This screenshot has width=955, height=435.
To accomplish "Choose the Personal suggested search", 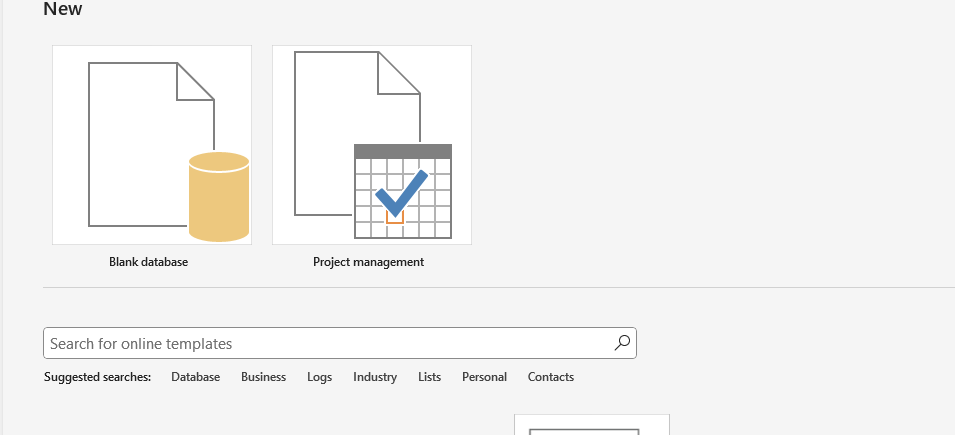I will point(484,377).
